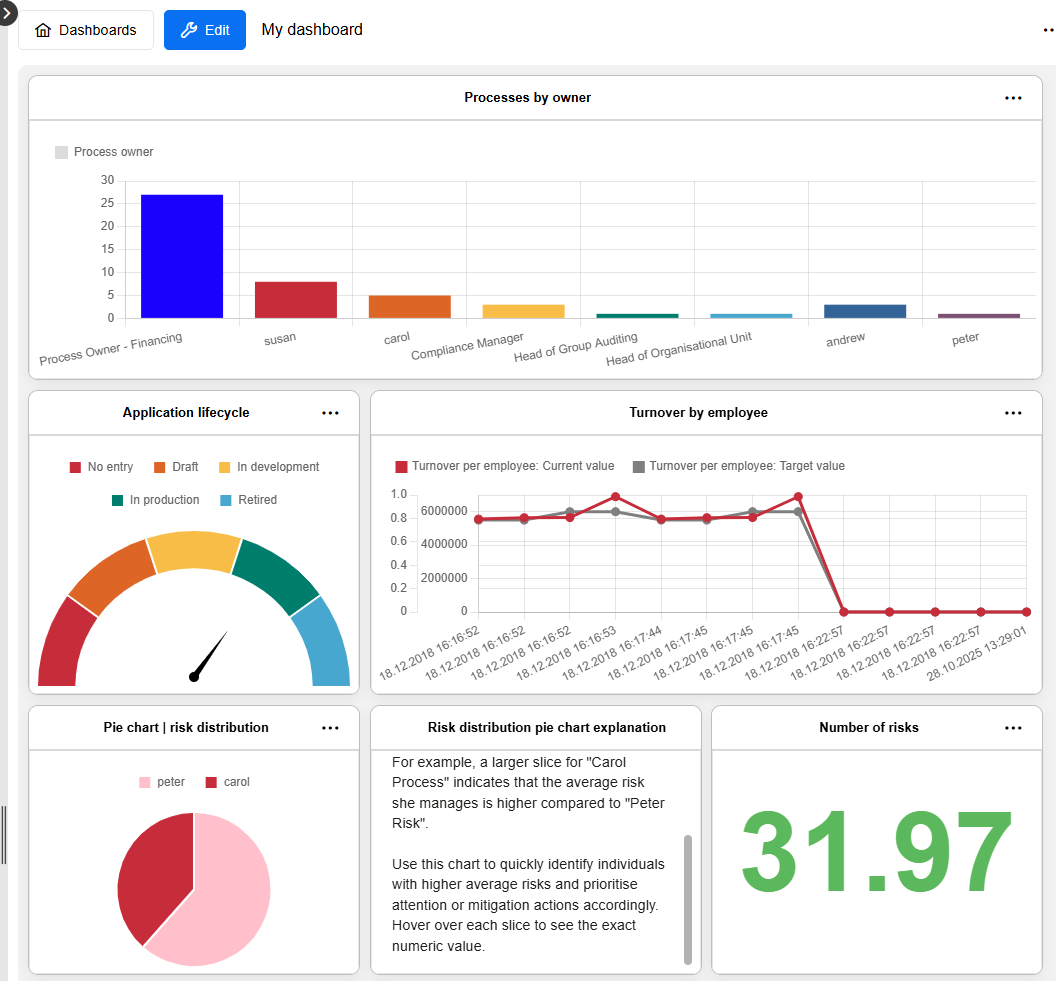The width and height of the screenshot is (1056, 981).
Task: Open the risk distribution pie chart options
Action: pos(330,727)
